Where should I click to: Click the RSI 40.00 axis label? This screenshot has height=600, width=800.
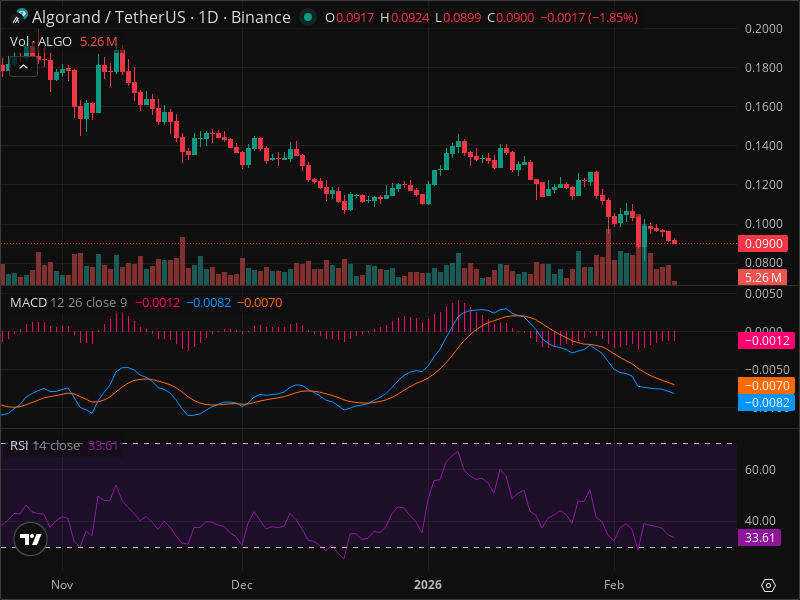coord(760,520)
